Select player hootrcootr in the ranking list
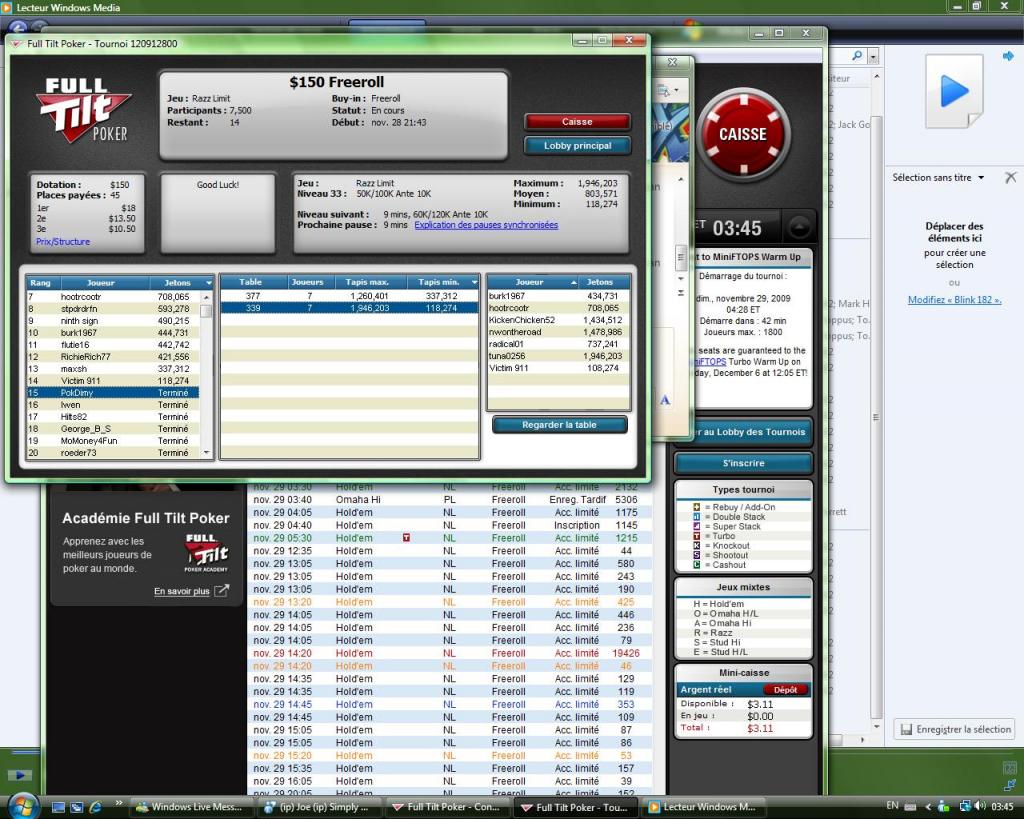 (x=113, y=297)
